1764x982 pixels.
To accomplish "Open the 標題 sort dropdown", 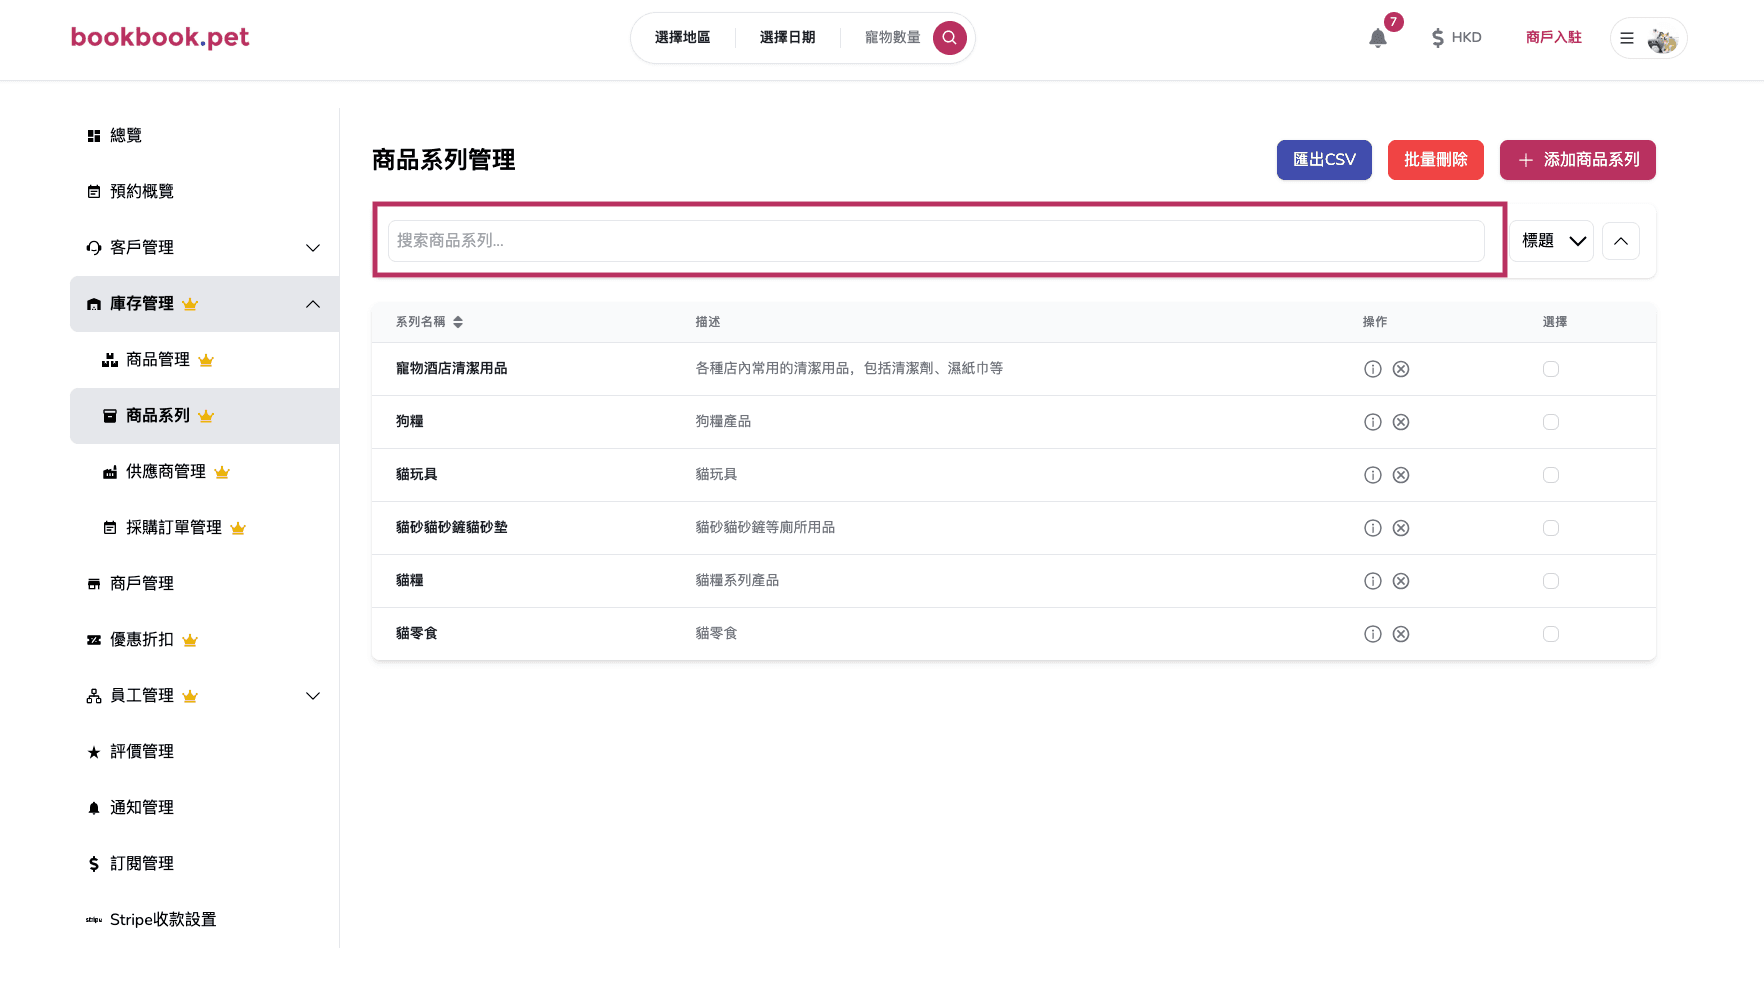I will coord(1552,241).
